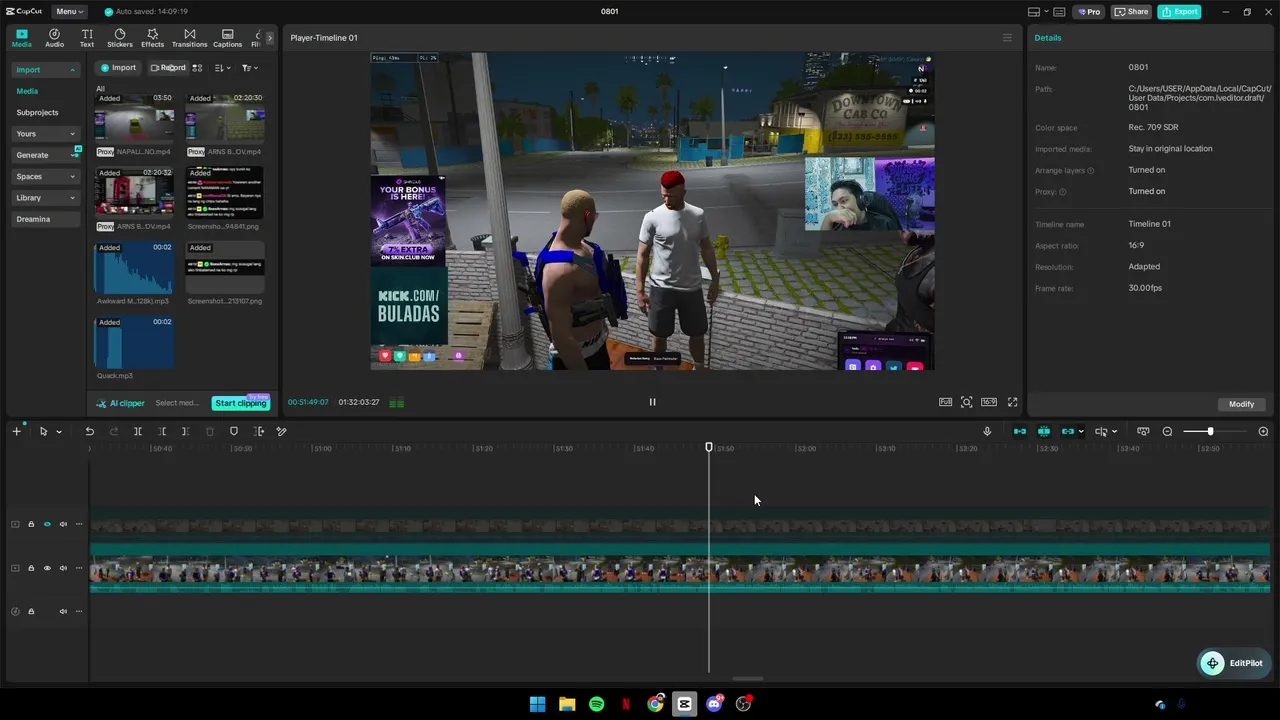Screen dimensions: 1280x720
Task: Select the Media item under Import
Action: click(x=27, y=91)
